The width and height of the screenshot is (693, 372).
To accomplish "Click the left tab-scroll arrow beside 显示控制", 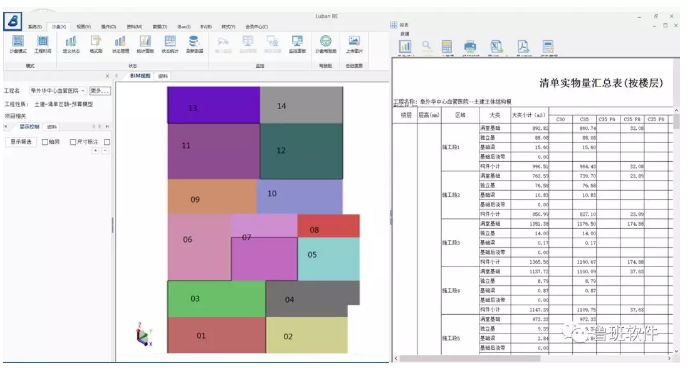I will coord(6,127).
